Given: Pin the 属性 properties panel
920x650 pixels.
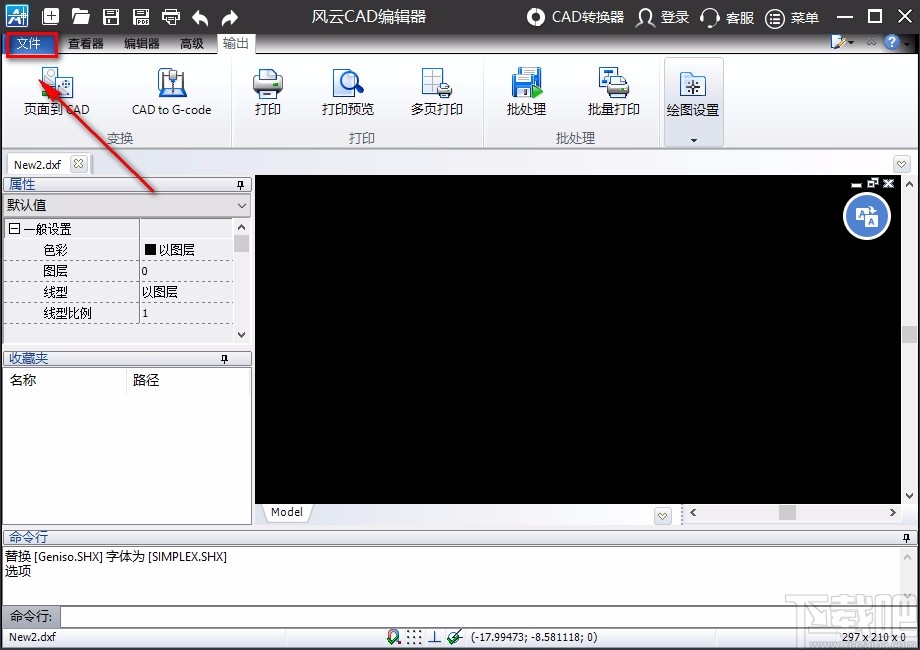Looking at the screenshot, I should coord(240,185).
